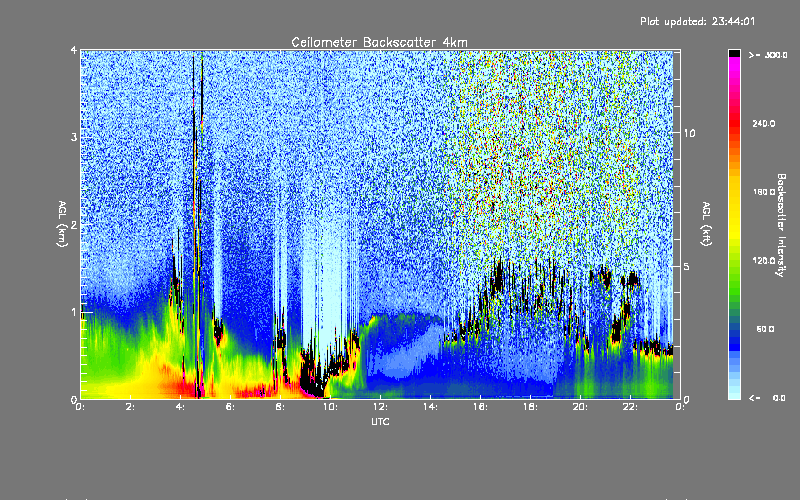Click the '180.0' colorbar label
Screen dimensions: 800x500
point(764,192)
